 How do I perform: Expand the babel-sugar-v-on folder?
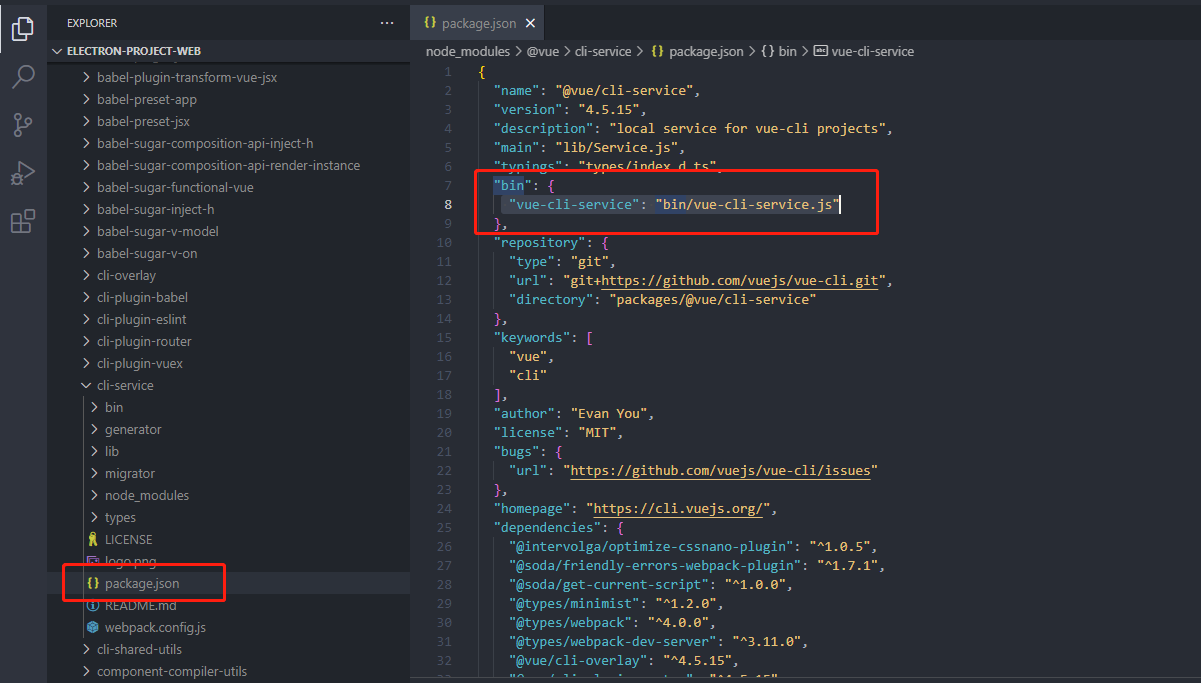147,253
